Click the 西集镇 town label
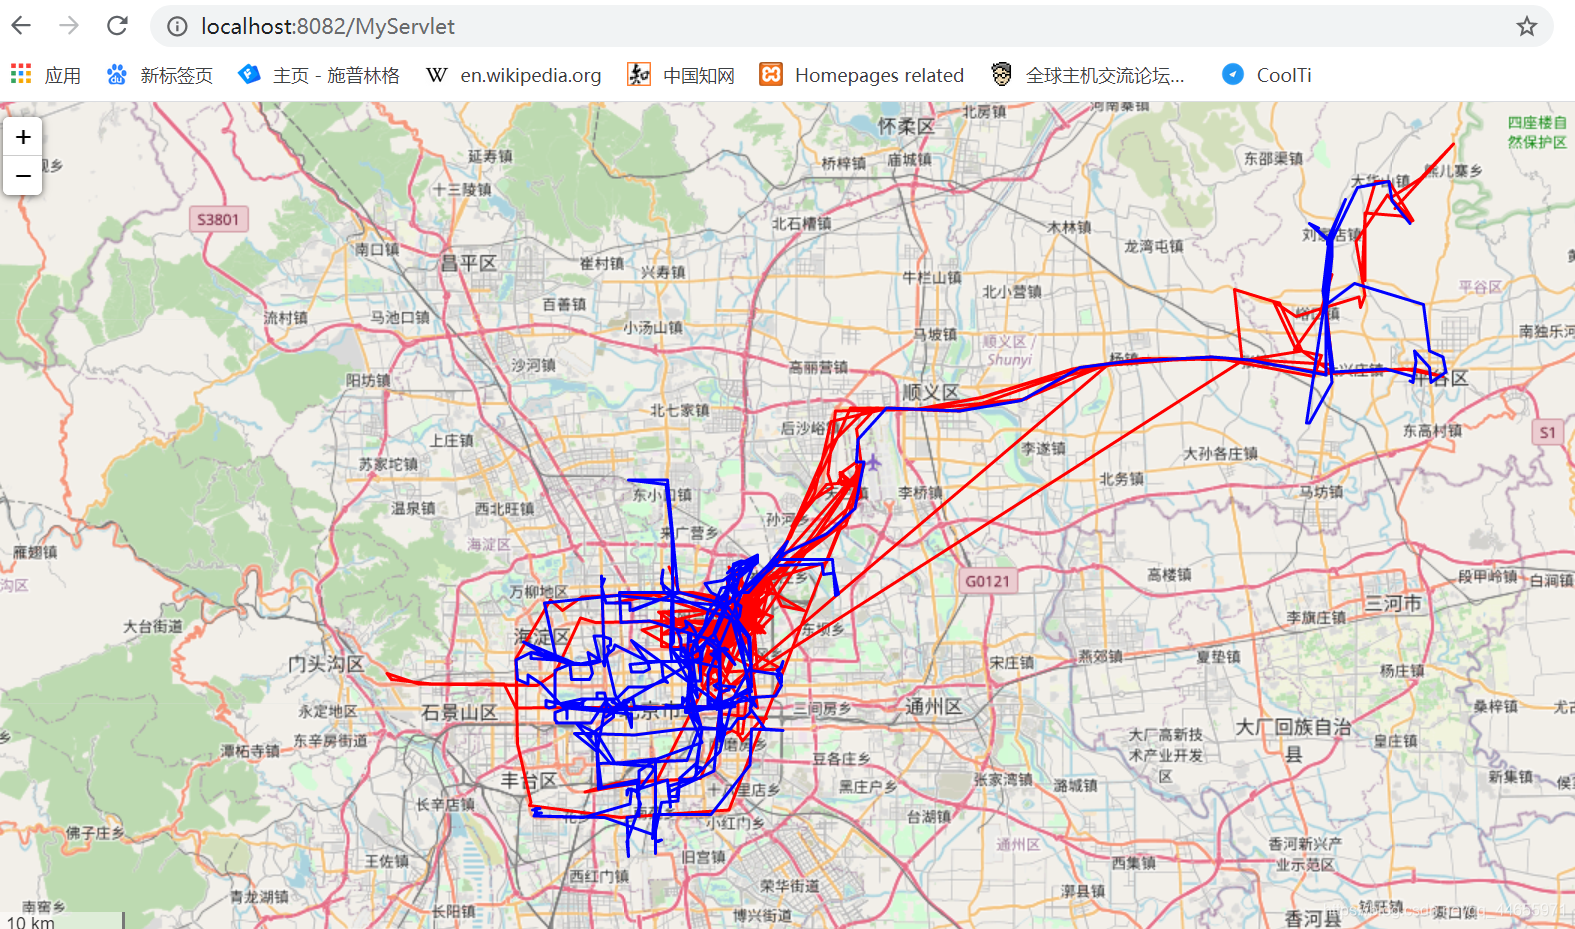 pyautogui.click(x=1134, y=862)
